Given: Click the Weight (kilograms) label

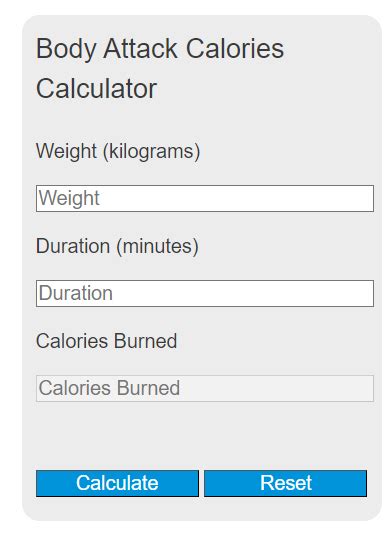Looking at the screenshot, I should 118,152.
